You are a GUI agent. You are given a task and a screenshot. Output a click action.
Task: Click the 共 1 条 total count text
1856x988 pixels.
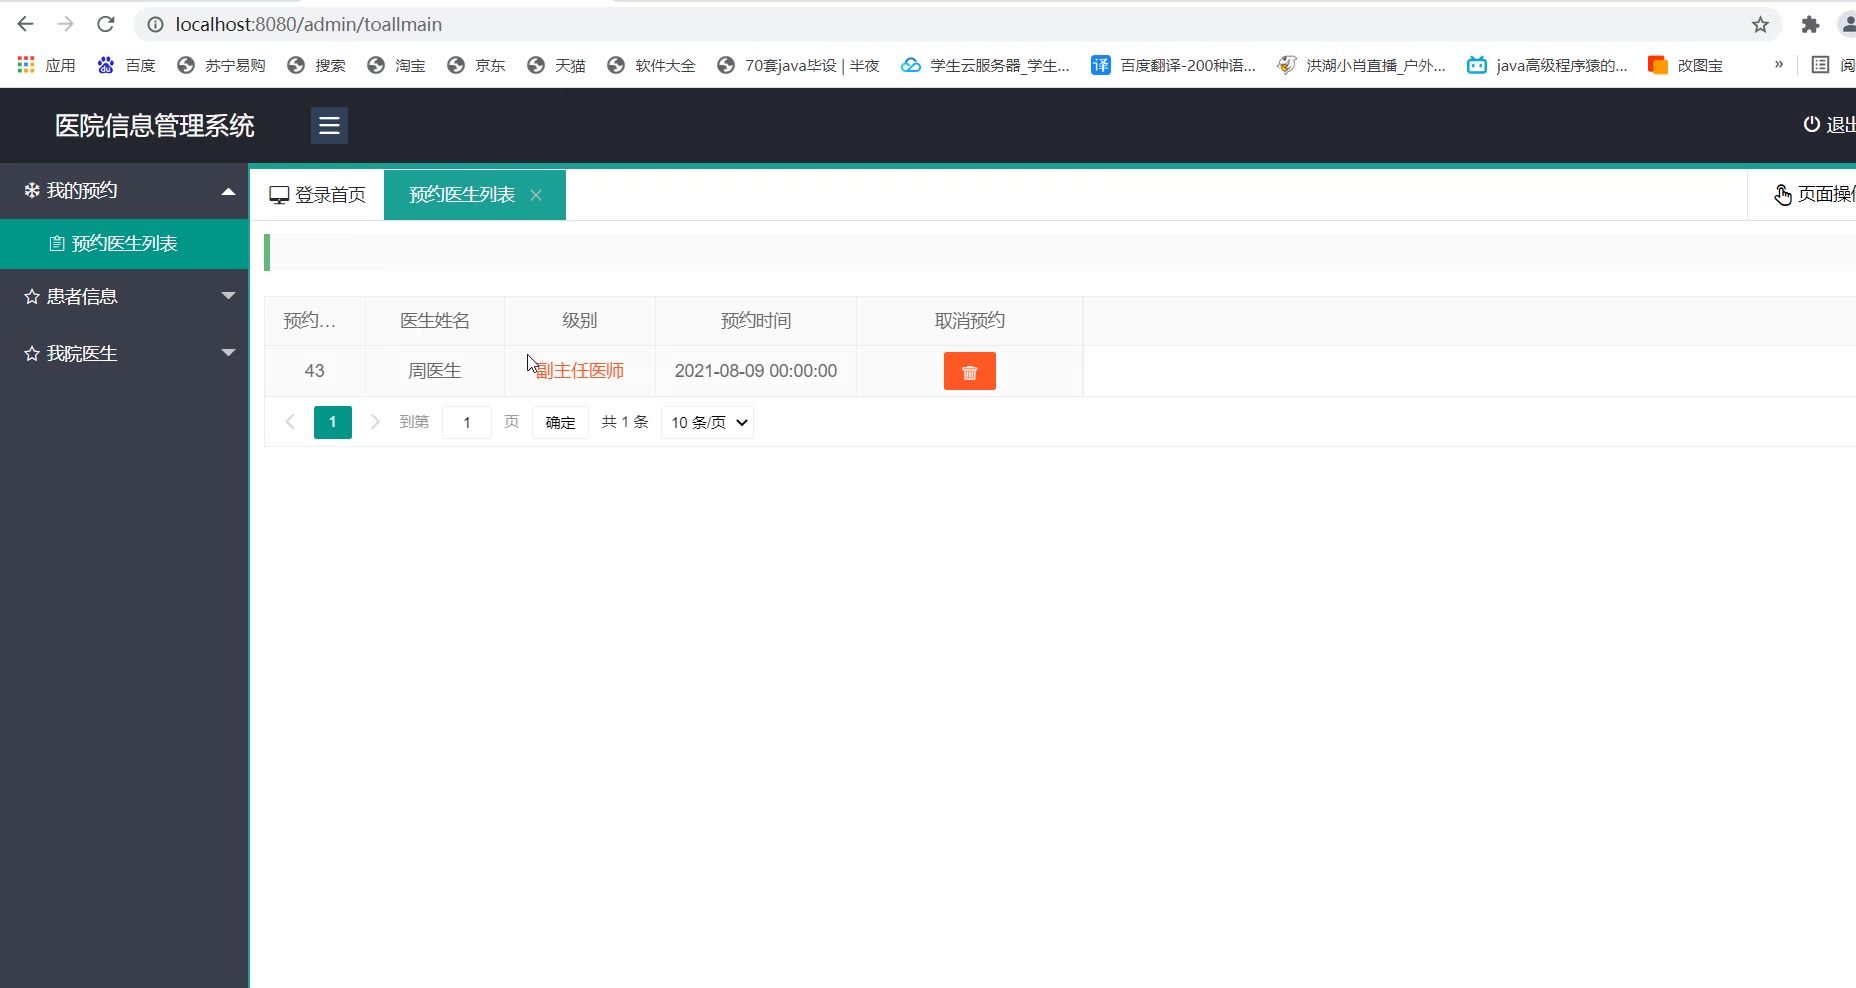click(x=625, y=422)
